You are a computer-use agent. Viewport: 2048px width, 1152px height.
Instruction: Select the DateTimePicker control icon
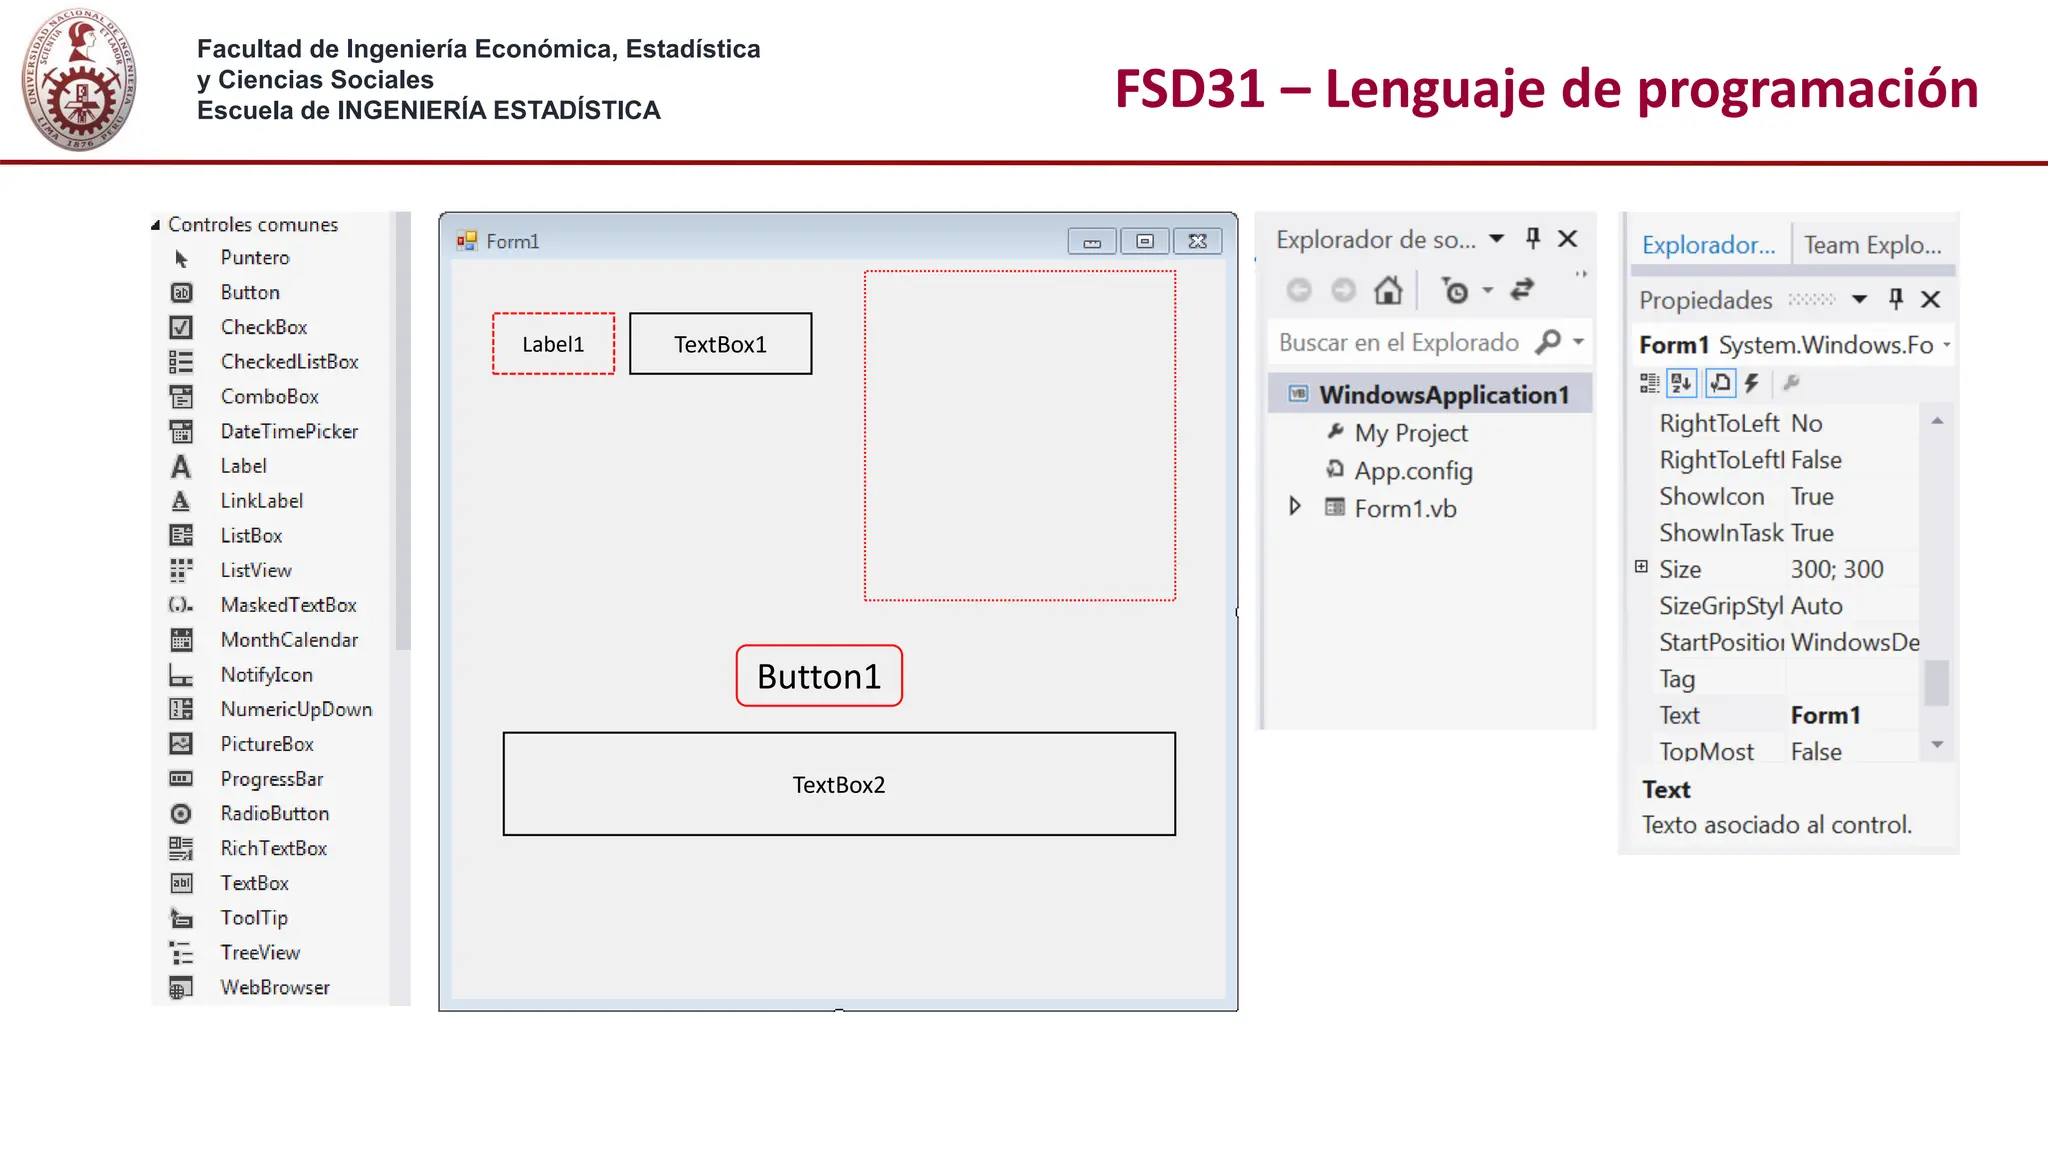pos(181,432)
